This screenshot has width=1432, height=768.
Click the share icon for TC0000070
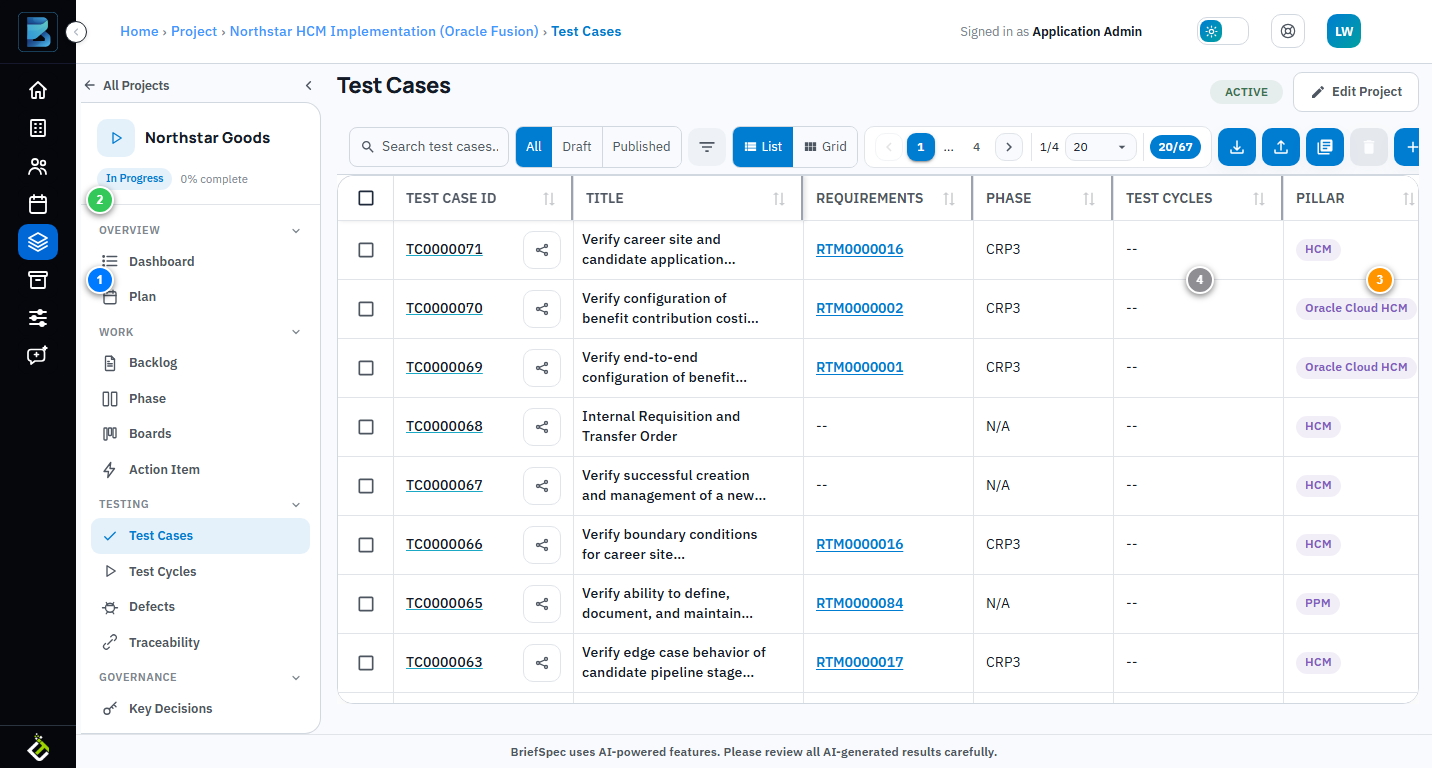click(542, 309)
